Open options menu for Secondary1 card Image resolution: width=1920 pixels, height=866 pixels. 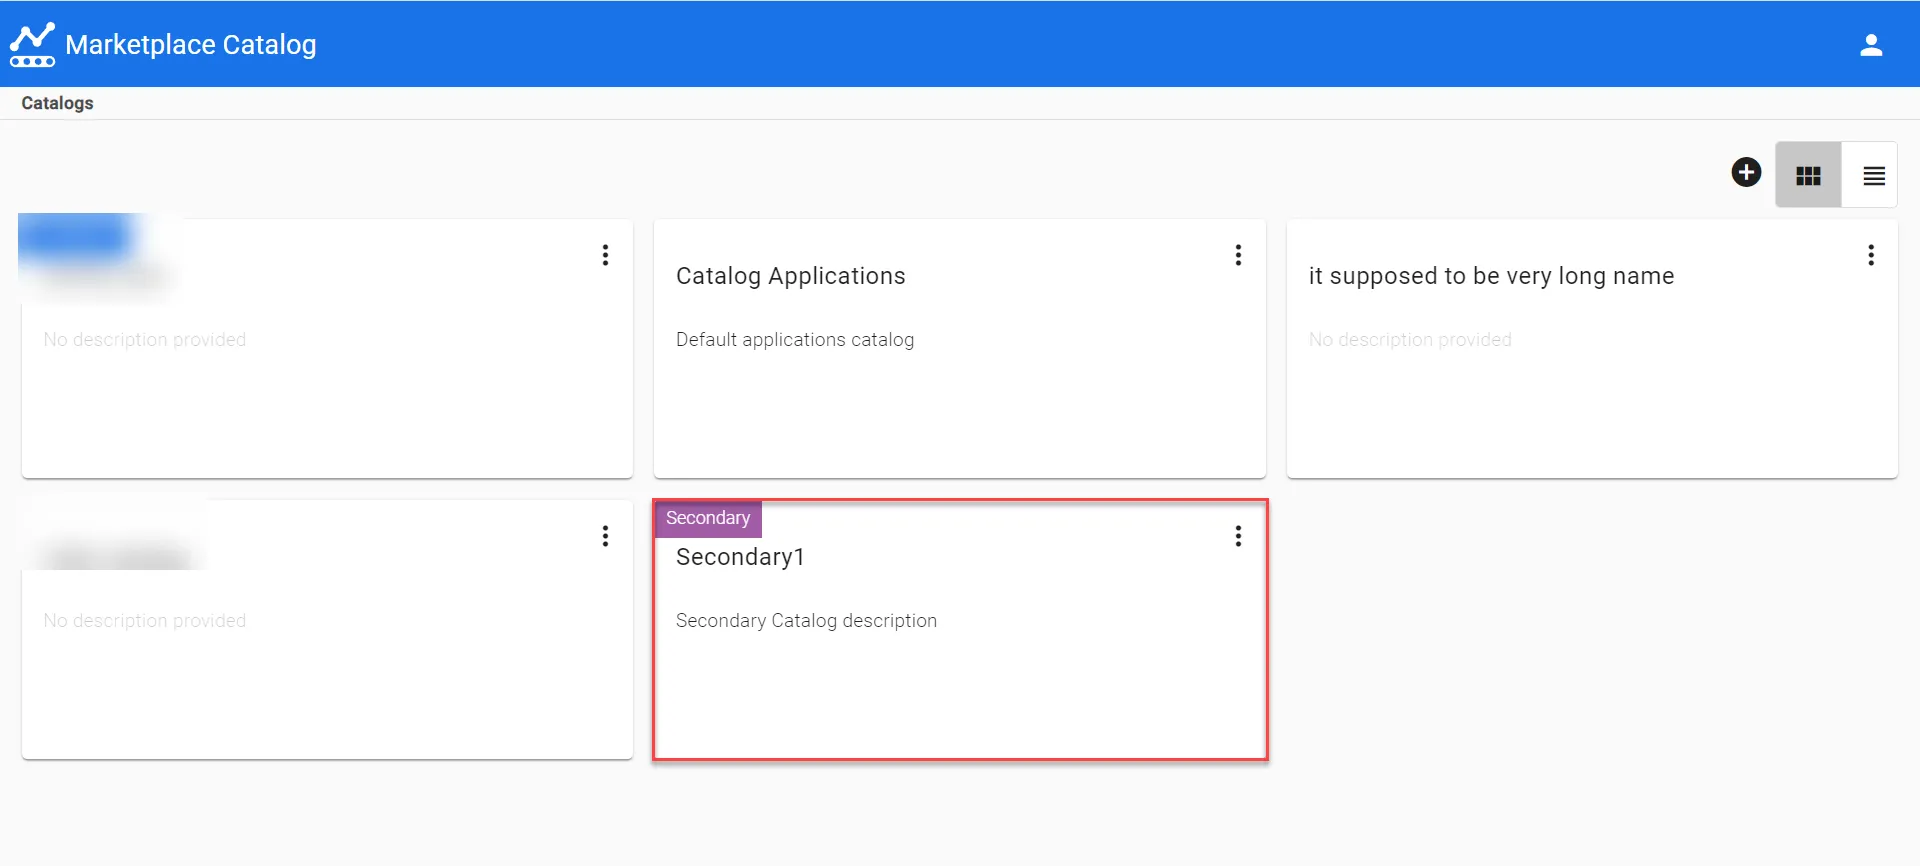pyautogui.click(x=1238, y=536)
